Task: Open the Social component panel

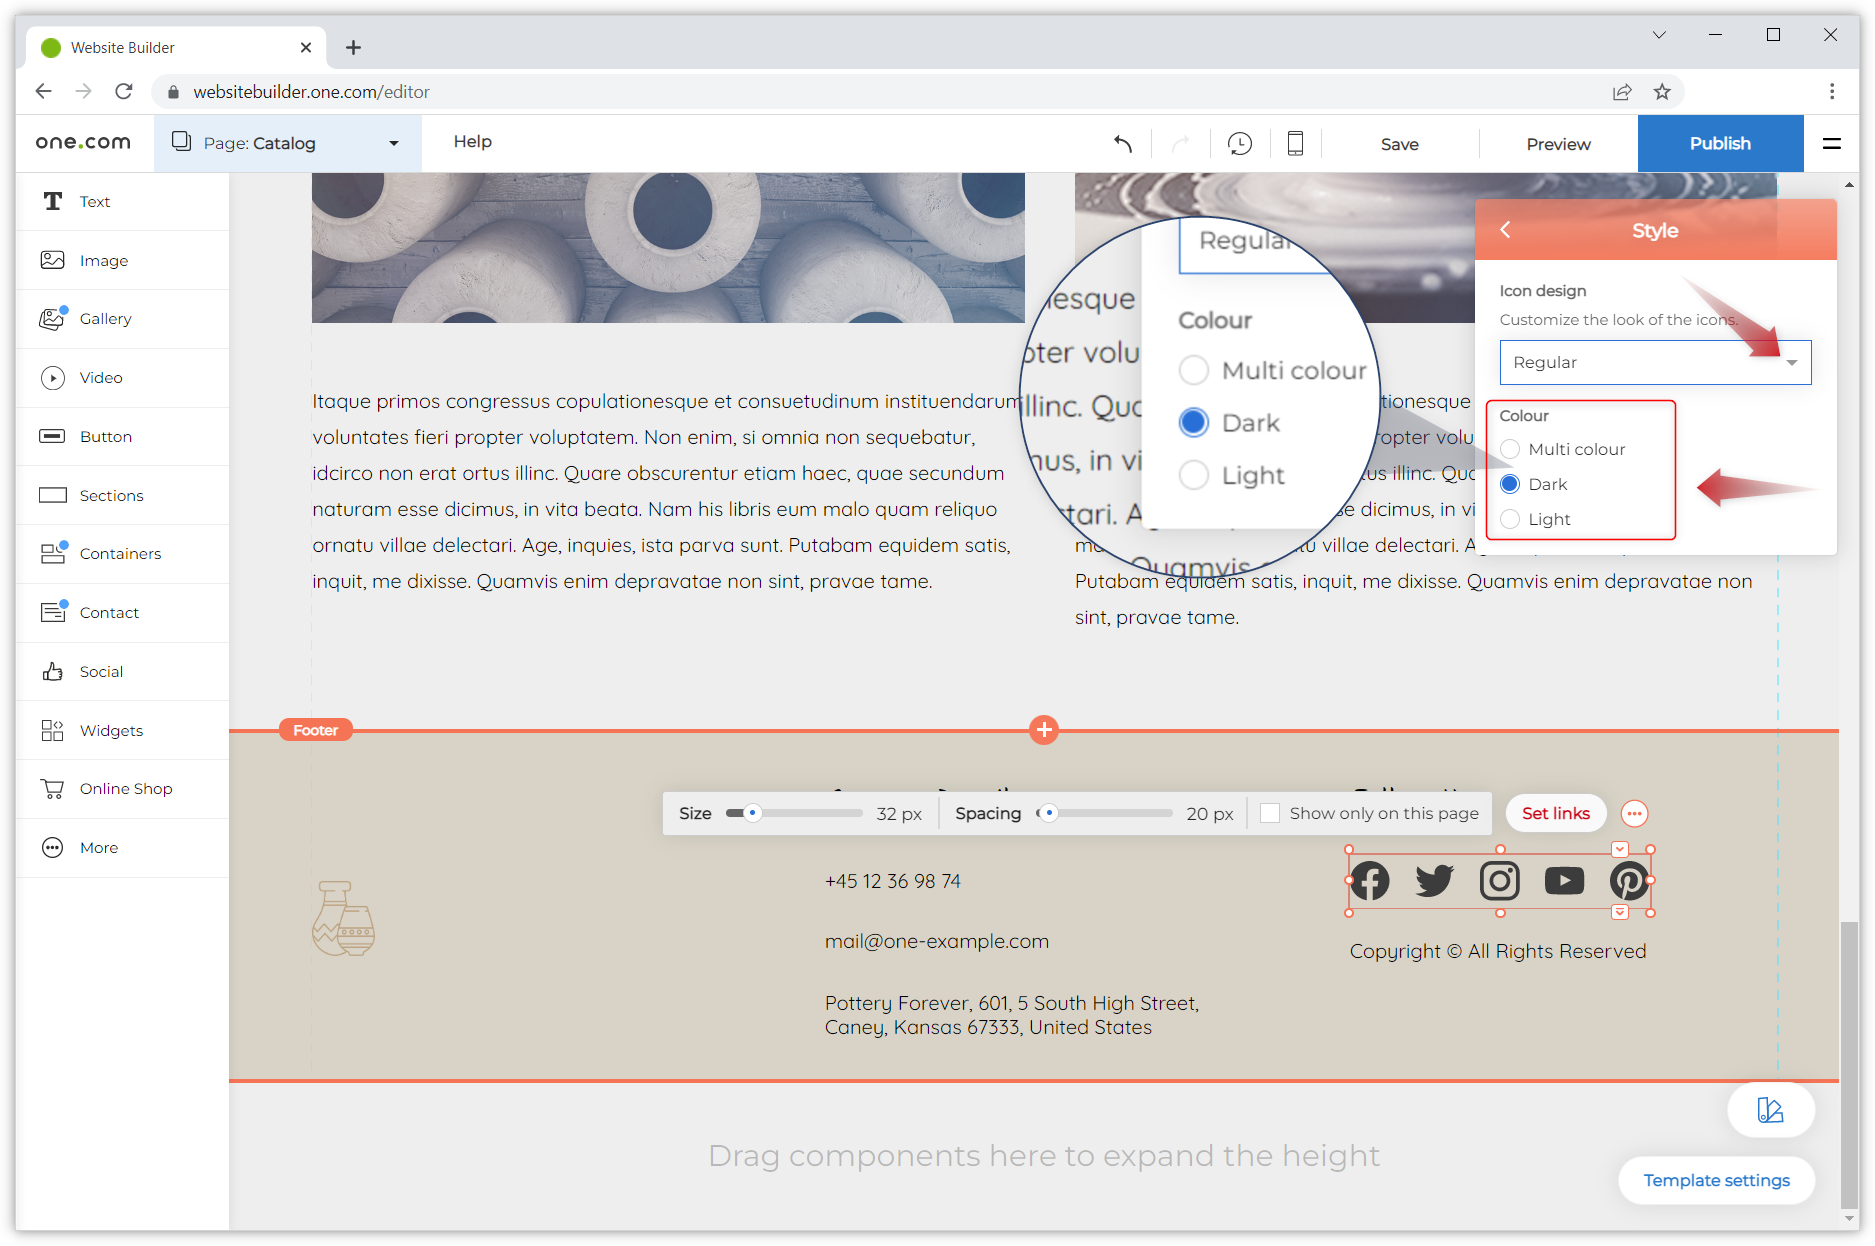Action: (x=100, y=671)
